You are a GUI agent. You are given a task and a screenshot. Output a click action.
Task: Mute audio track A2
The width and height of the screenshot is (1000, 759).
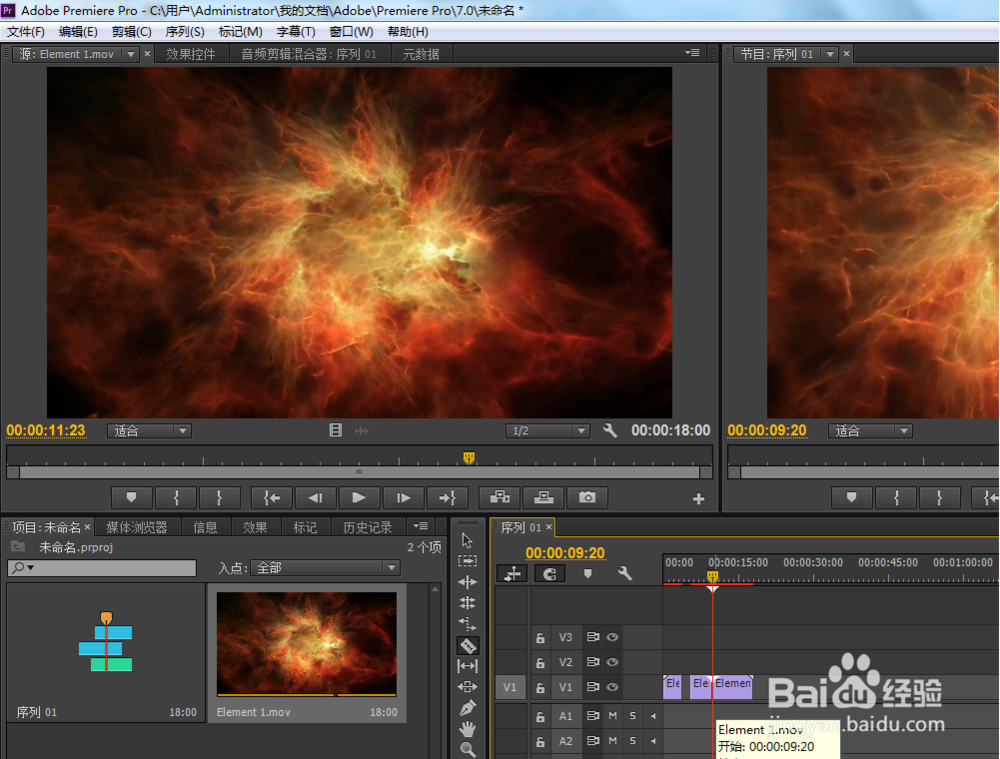[x=613, y=741]
